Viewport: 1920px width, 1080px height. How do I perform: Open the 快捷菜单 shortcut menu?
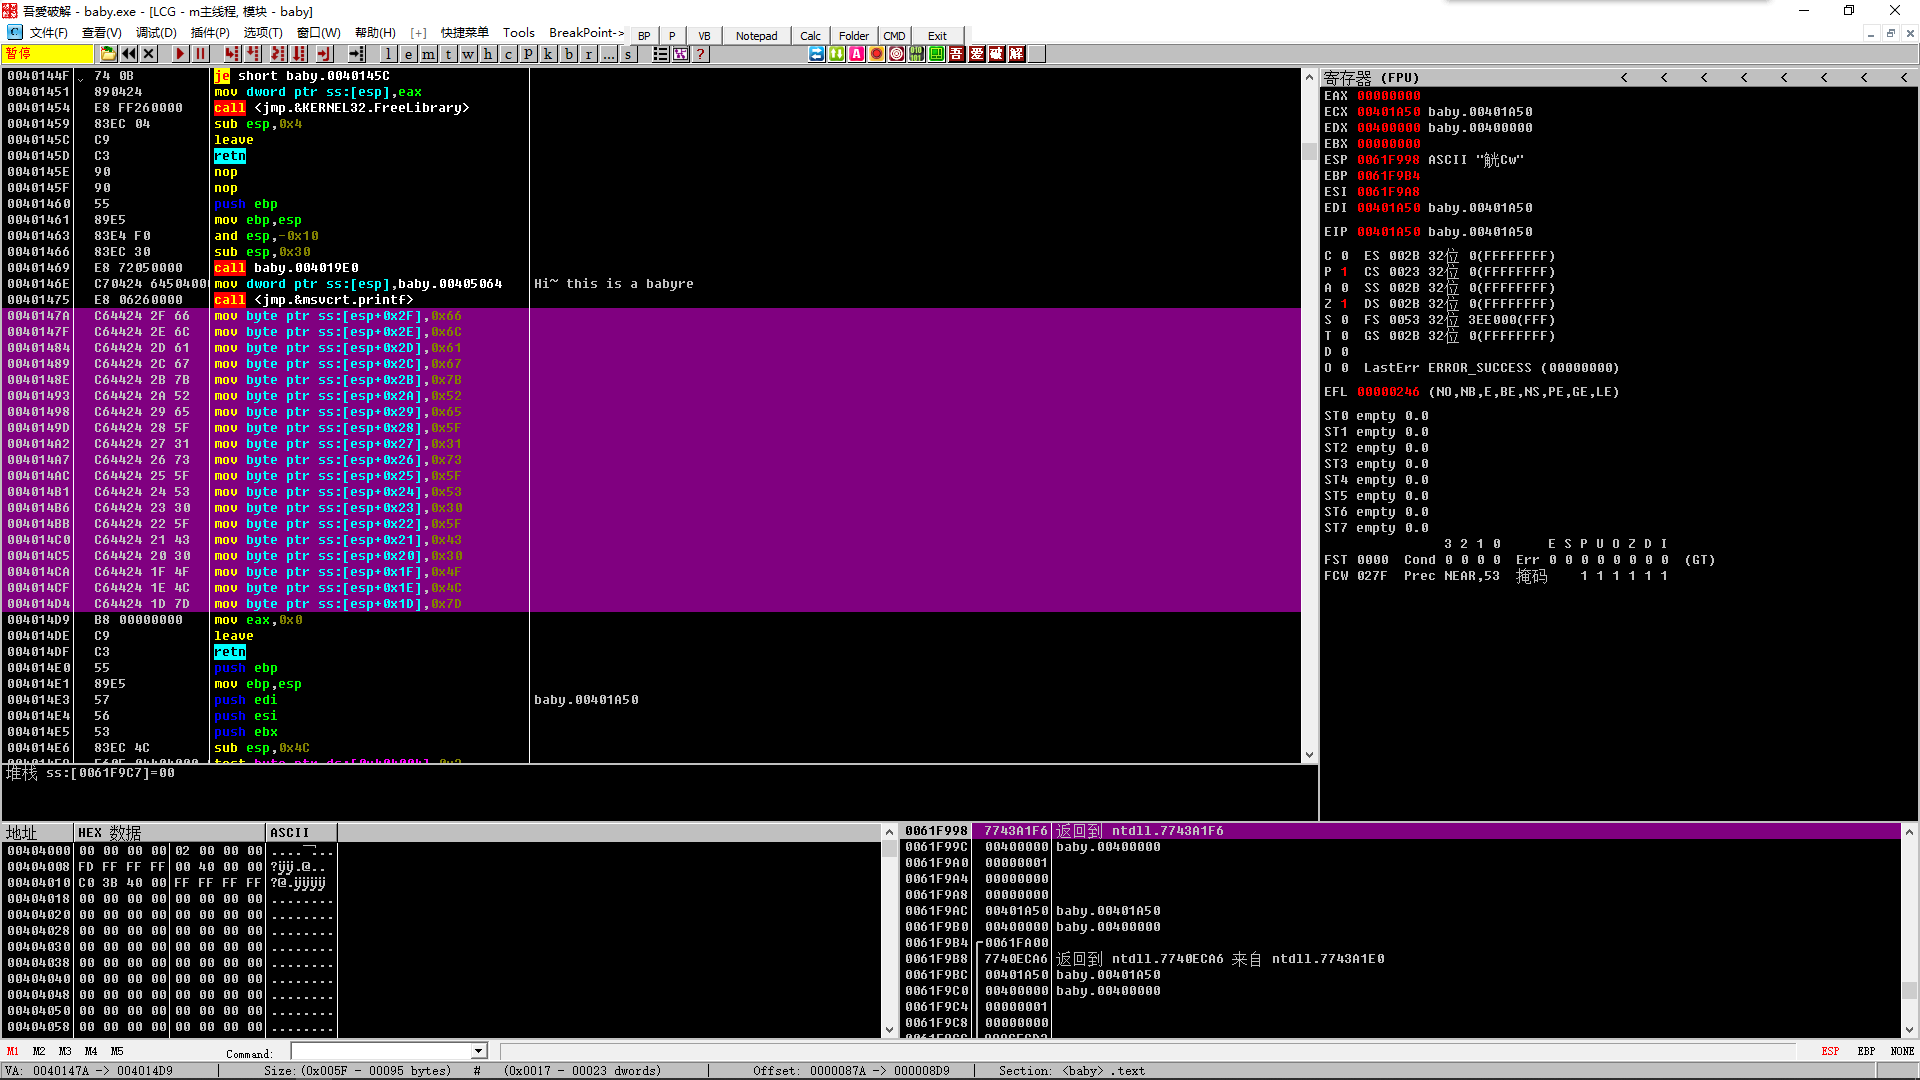pyautogui.click(x=464, y=33)
